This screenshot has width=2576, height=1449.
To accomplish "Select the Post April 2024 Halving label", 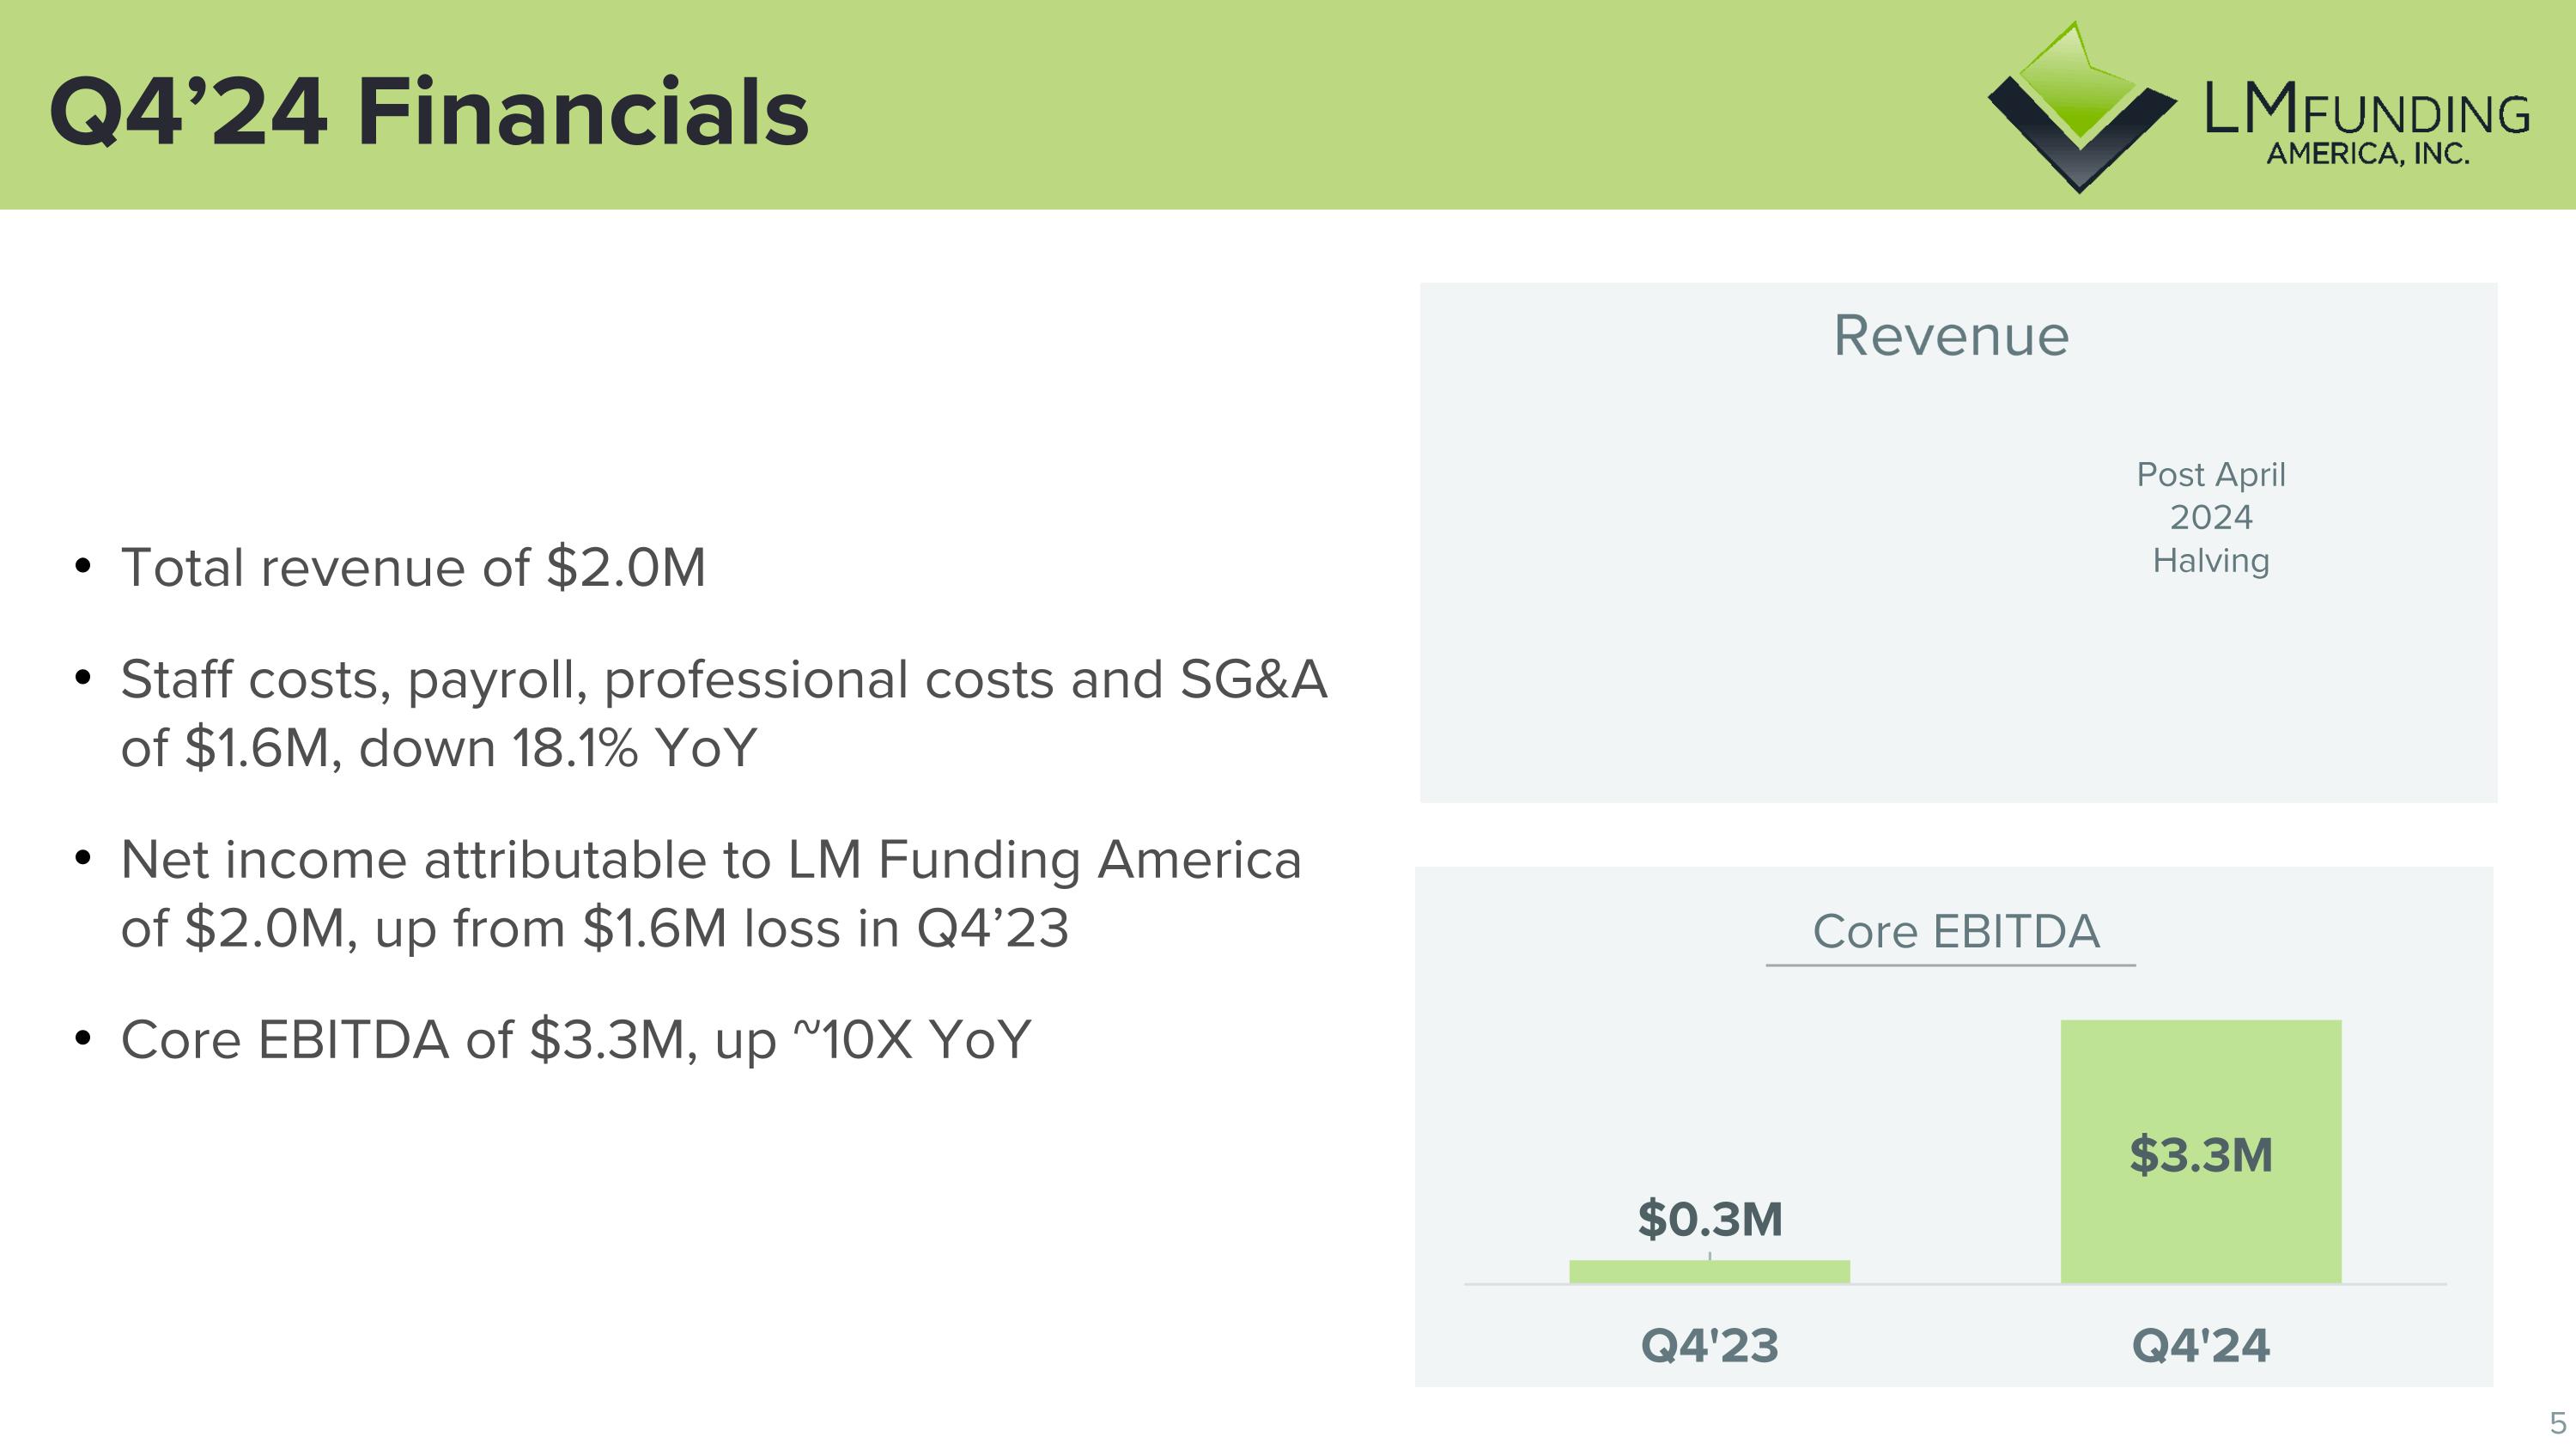I will coord(2210,517).
